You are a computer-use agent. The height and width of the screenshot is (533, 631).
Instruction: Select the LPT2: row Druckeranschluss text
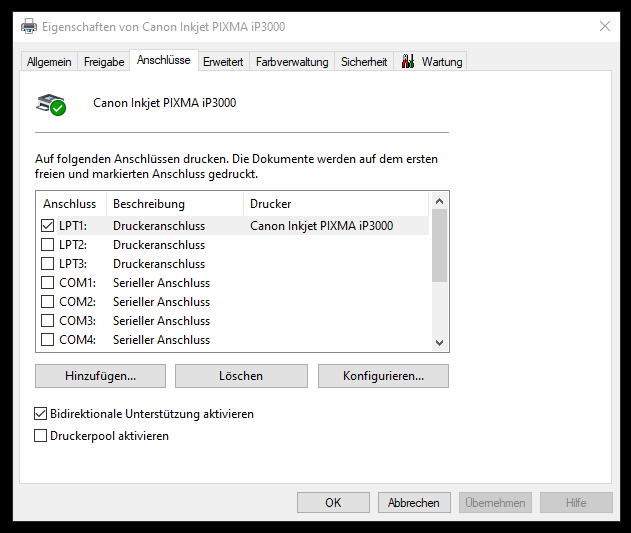[x=159, y=245]
